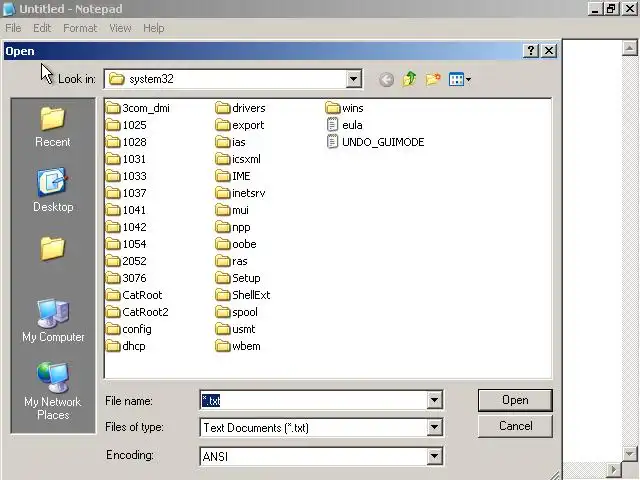640x480 pixels.
Task: Open Notepad's Help menu
Action: [x=153, y=28]
